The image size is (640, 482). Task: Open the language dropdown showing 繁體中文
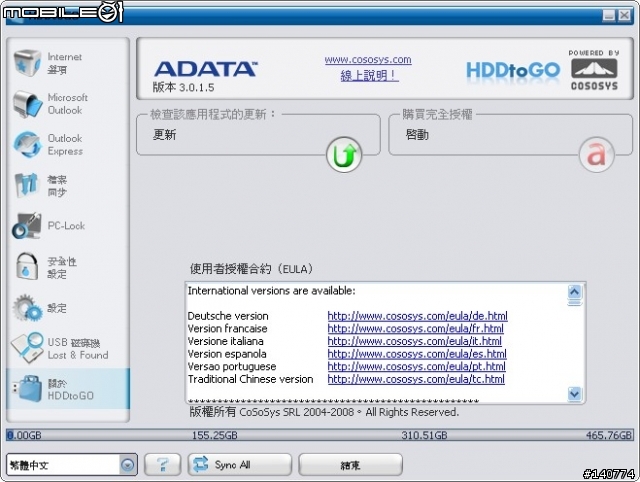pos(72,465)
